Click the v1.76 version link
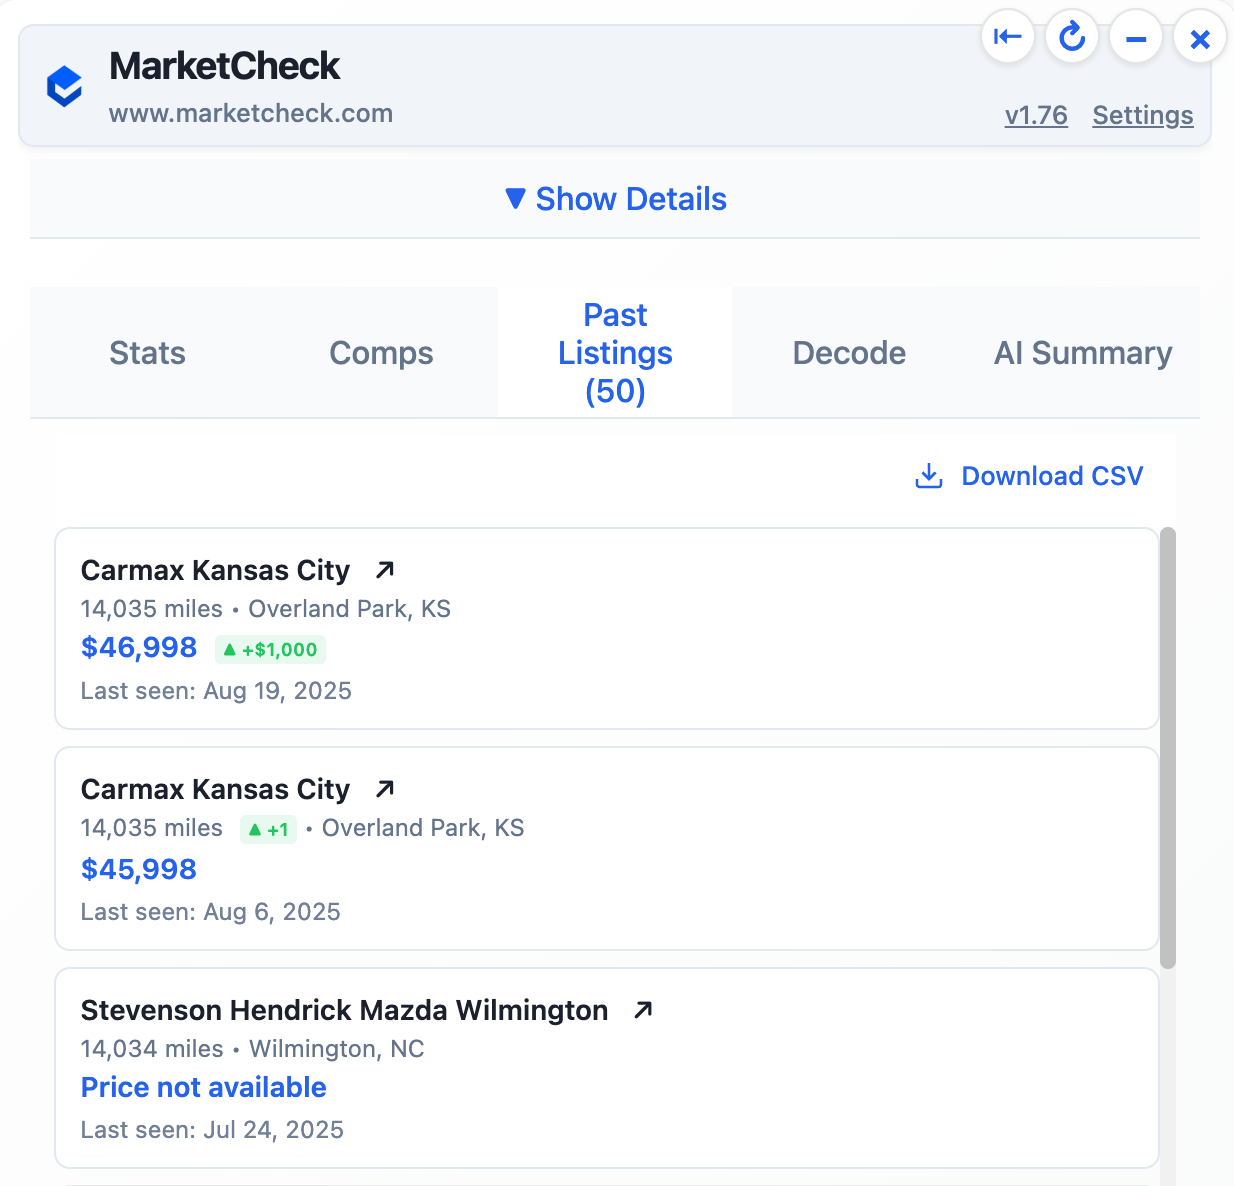 1036,116
